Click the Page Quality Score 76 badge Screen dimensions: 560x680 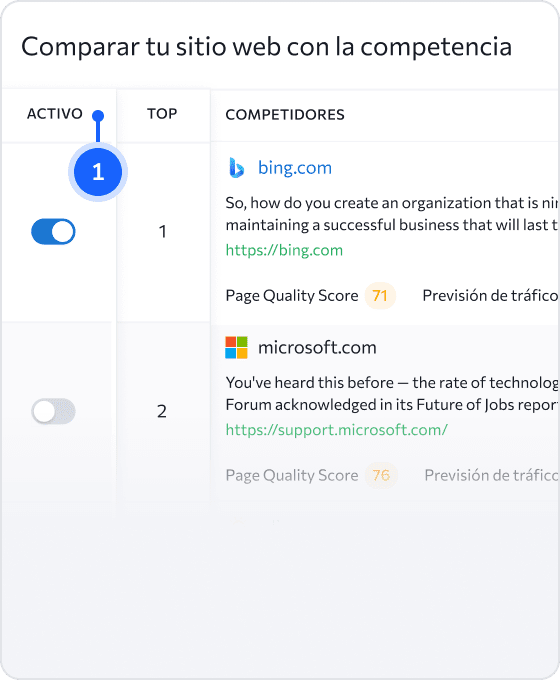pyautogui.click(x=381, y=475)
